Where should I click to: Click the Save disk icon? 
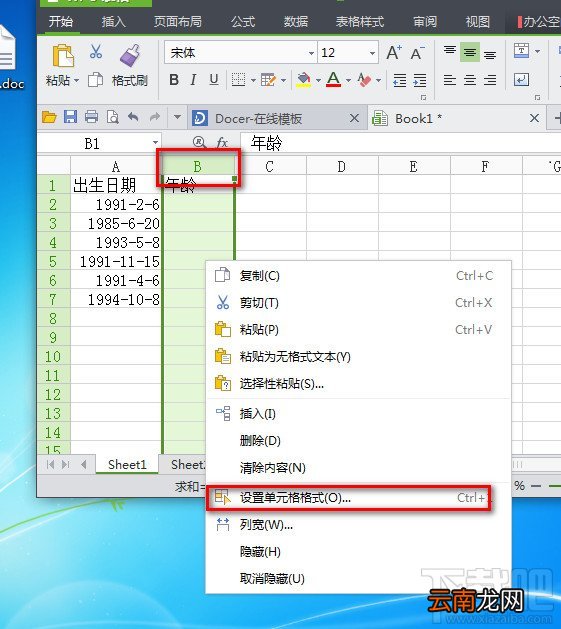(x=71, y=117)
